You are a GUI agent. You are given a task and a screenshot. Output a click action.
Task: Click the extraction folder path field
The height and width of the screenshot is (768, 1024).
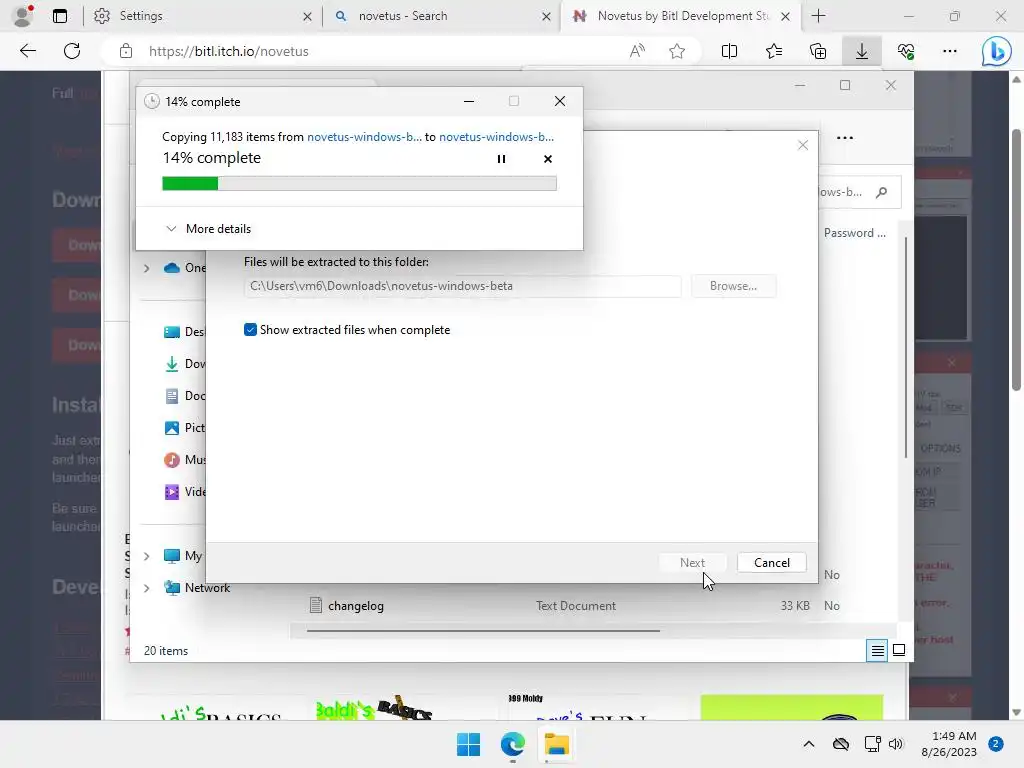pos(462,286)
